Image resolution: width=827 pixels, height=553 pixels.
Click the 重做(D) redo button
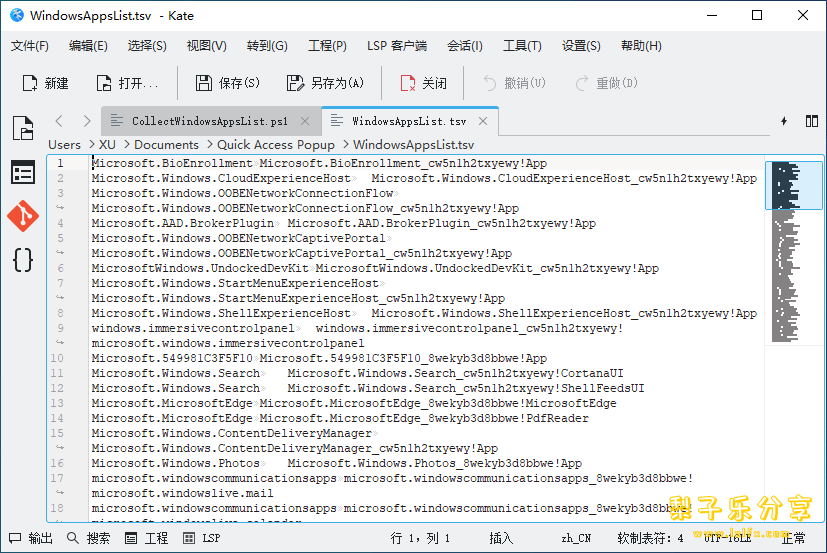coord(607,83)
